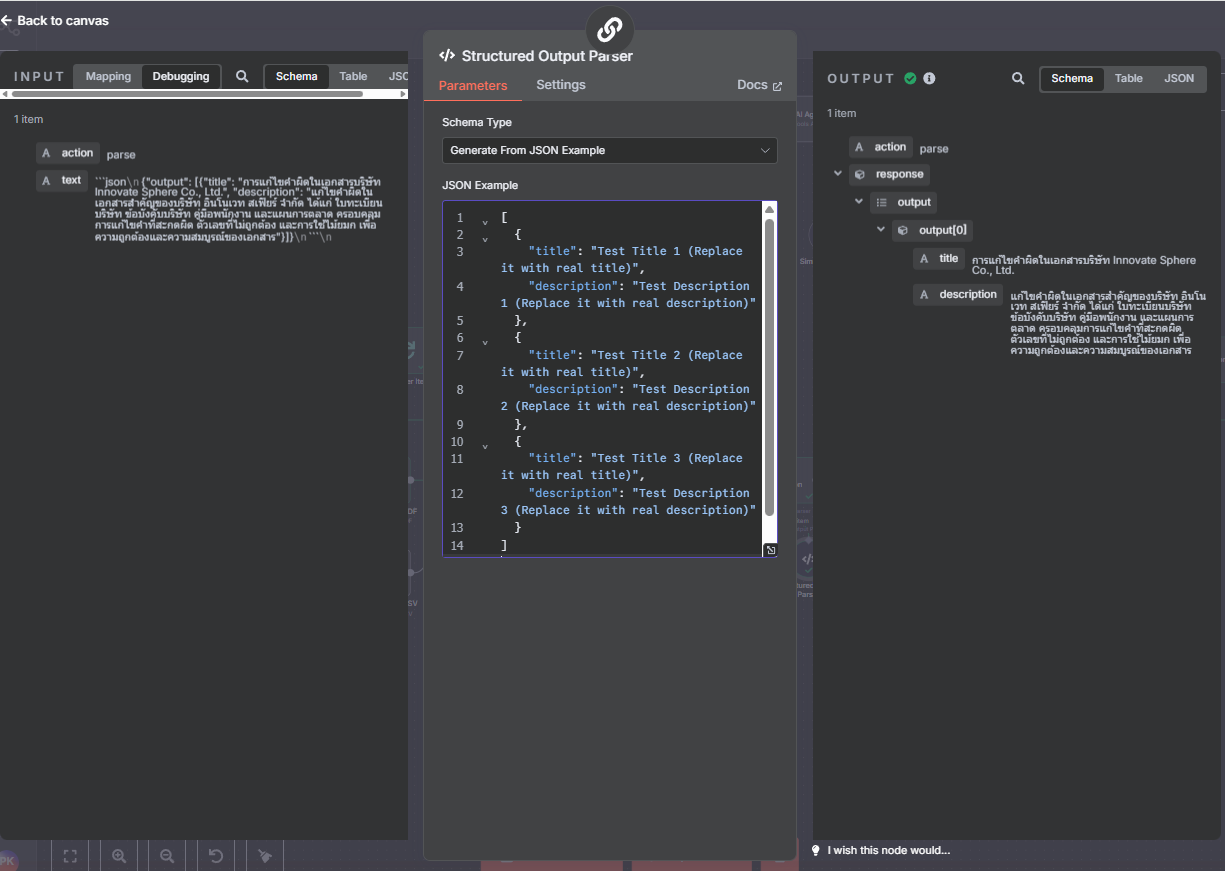Click the tidy up broom icon
This screenshot has width=1225, height=871.
(x=265, y=856)
